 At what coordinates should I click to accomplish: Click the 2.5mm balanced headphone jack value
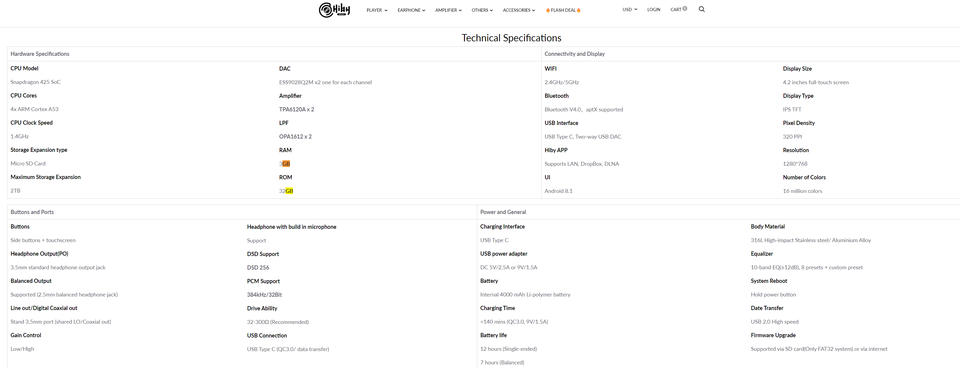64,295
